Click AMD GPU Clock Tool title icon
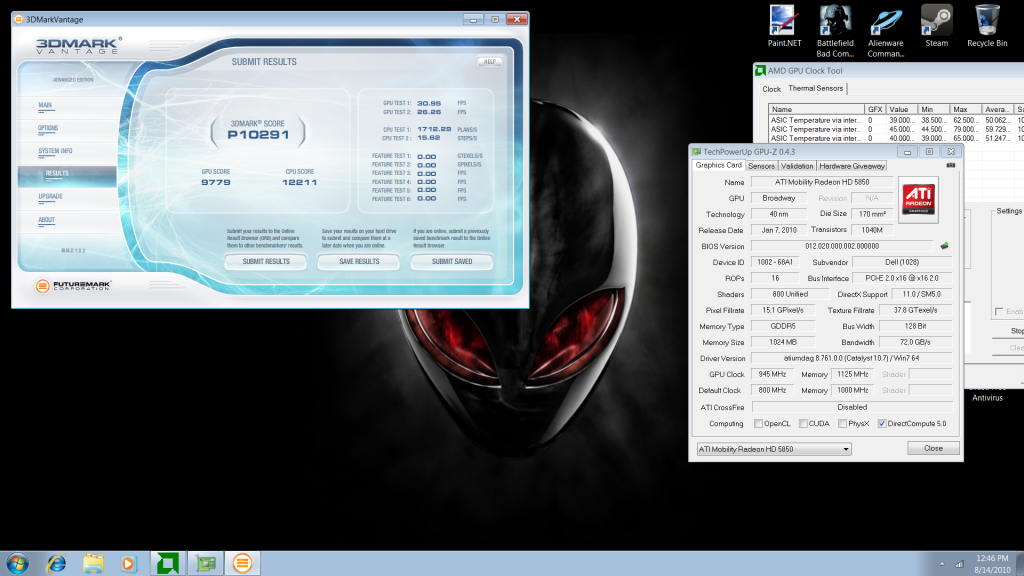The height and width of the screenshot is (576, 1024). point(760,70)
